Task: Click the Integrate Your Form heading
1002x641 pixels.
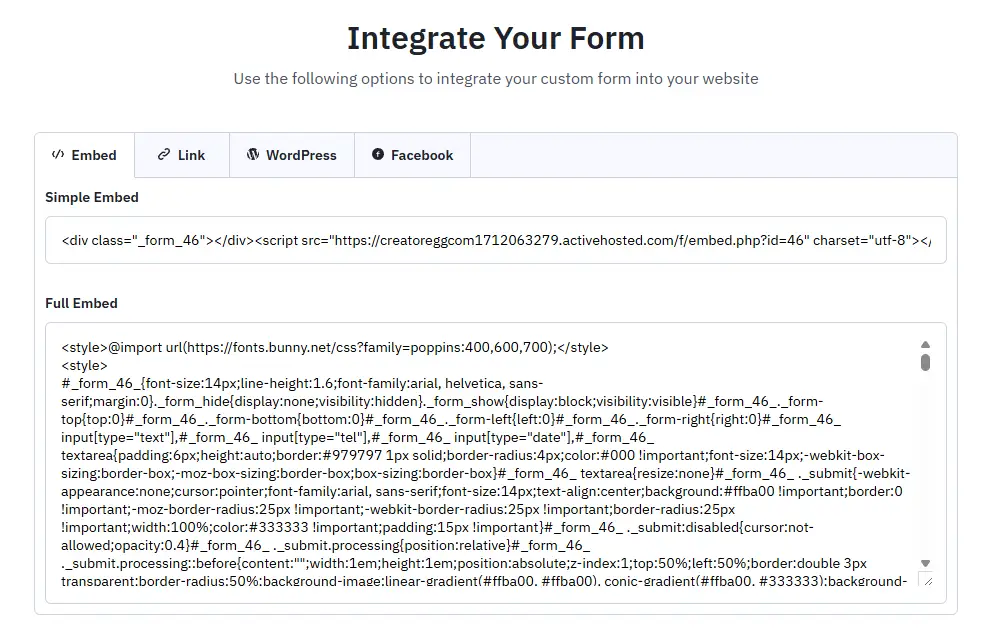Action: [496, 38]
